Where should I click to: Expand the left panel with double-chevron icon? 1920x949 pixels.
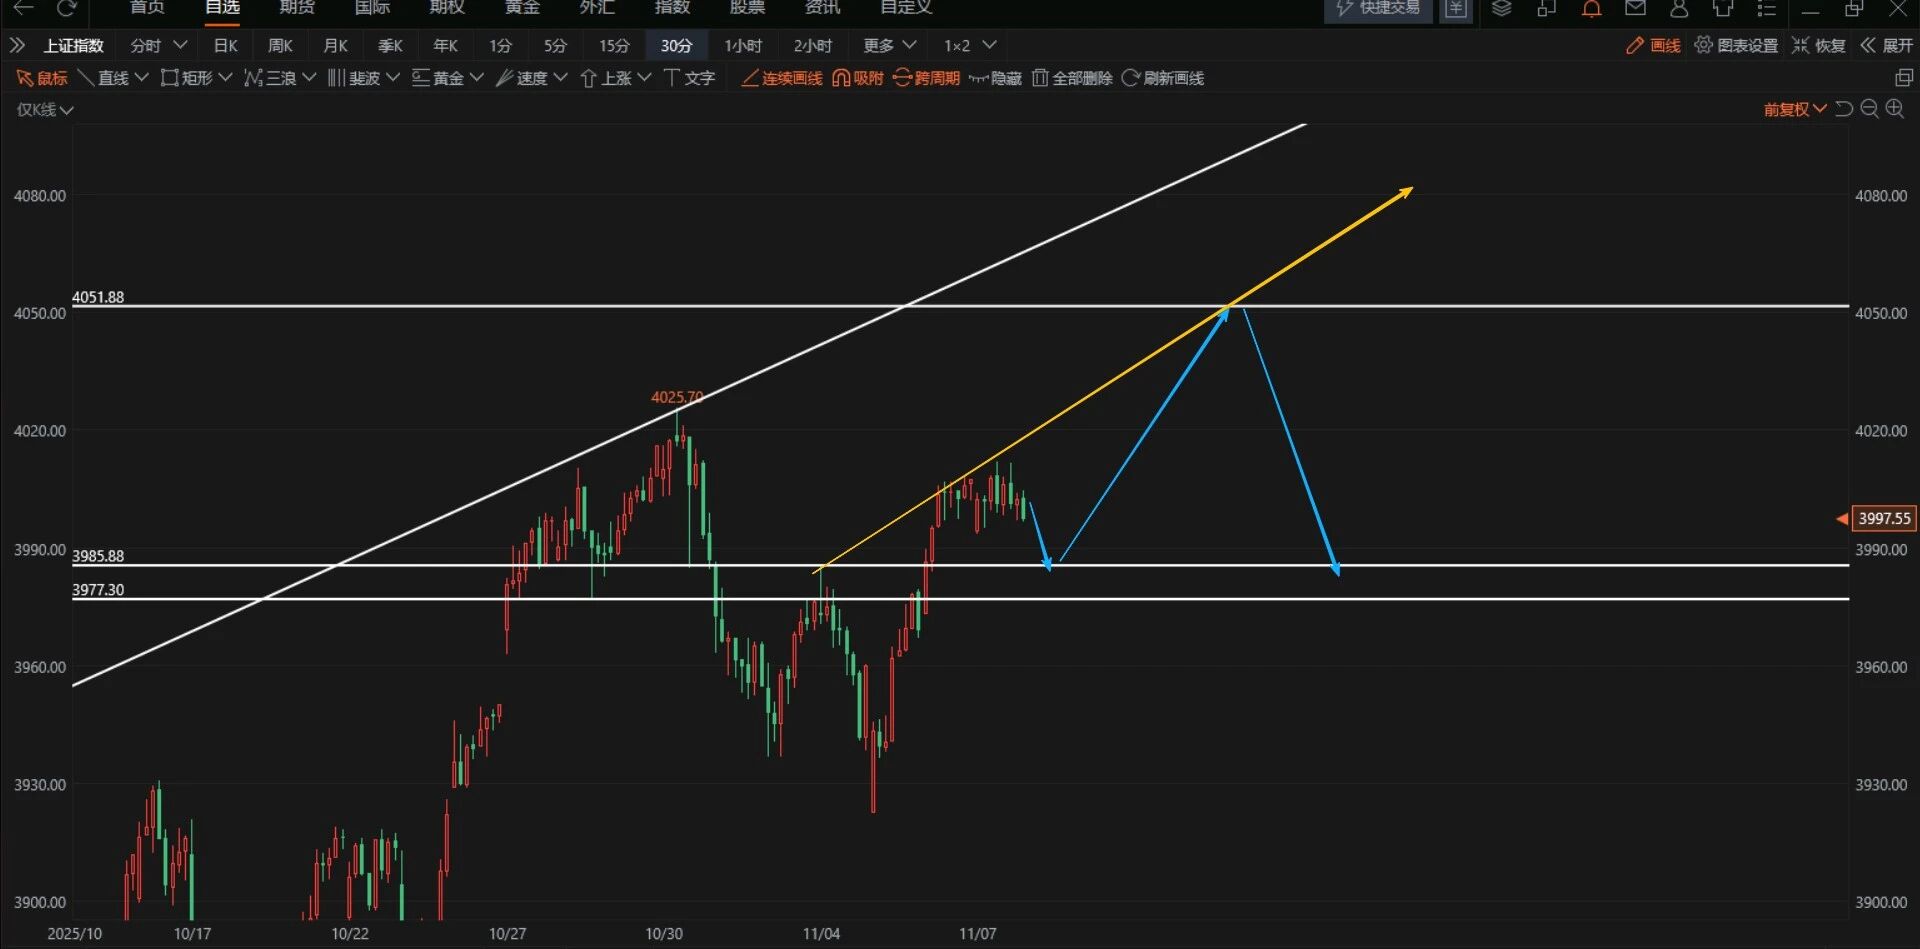pos(17,45)
